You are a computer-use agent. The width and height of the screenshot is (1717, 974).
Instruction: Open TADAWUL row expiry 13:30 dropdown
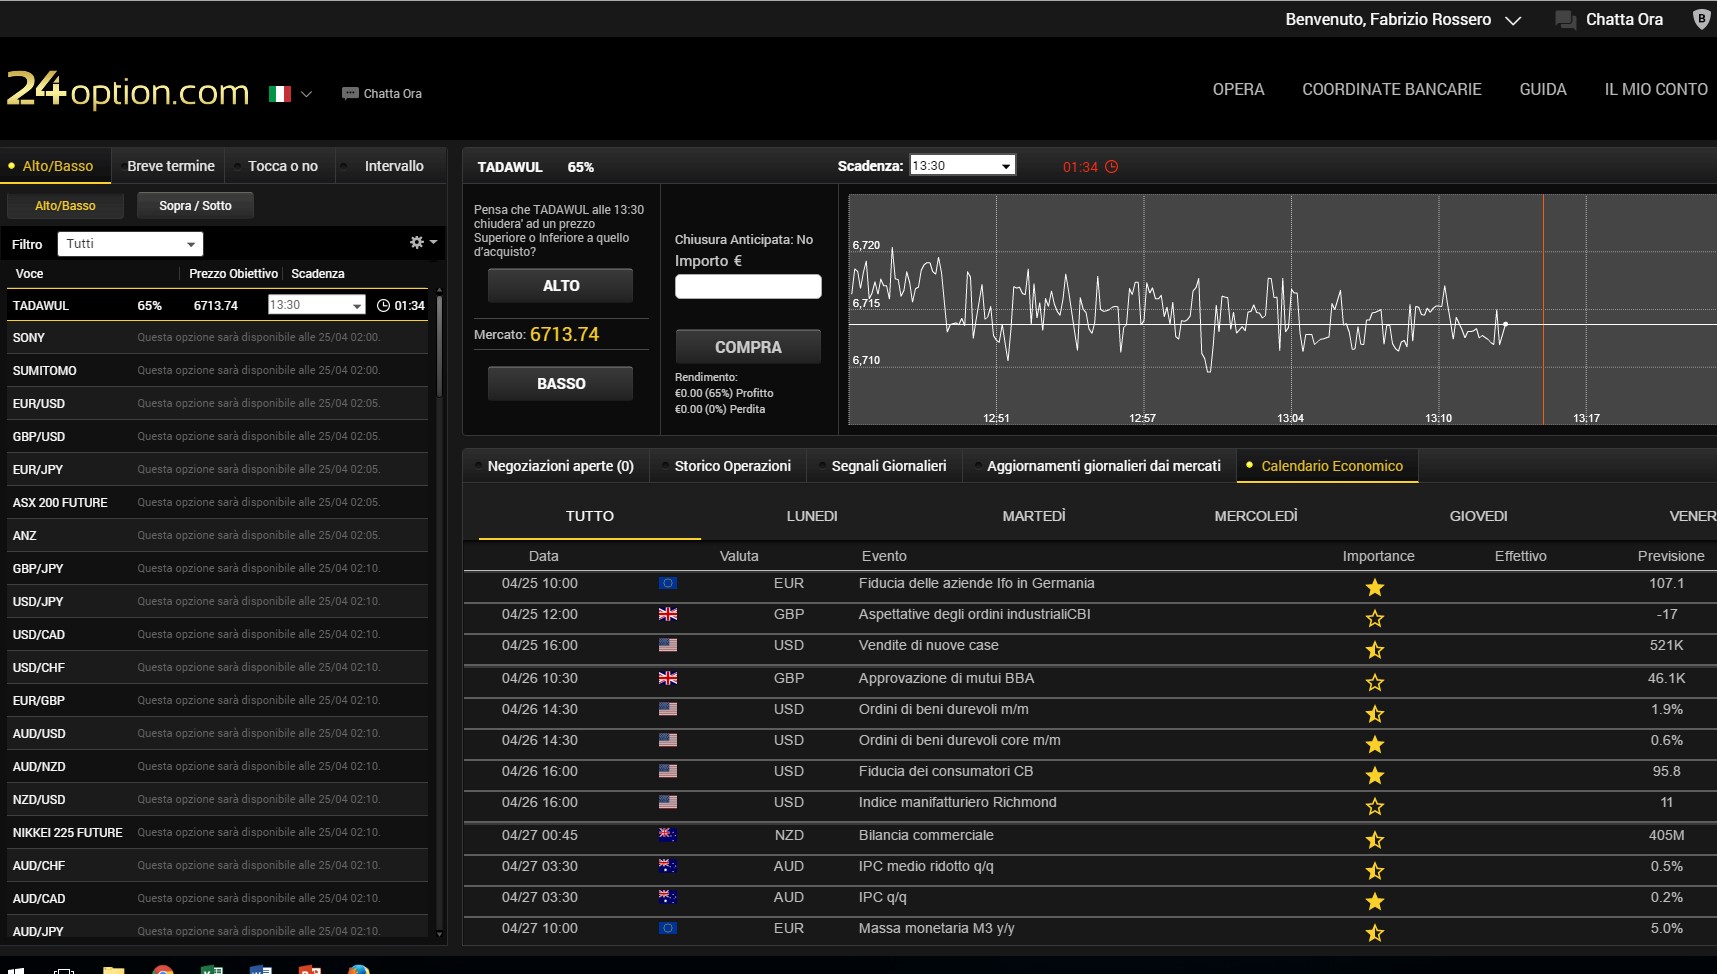click(316, 305)
